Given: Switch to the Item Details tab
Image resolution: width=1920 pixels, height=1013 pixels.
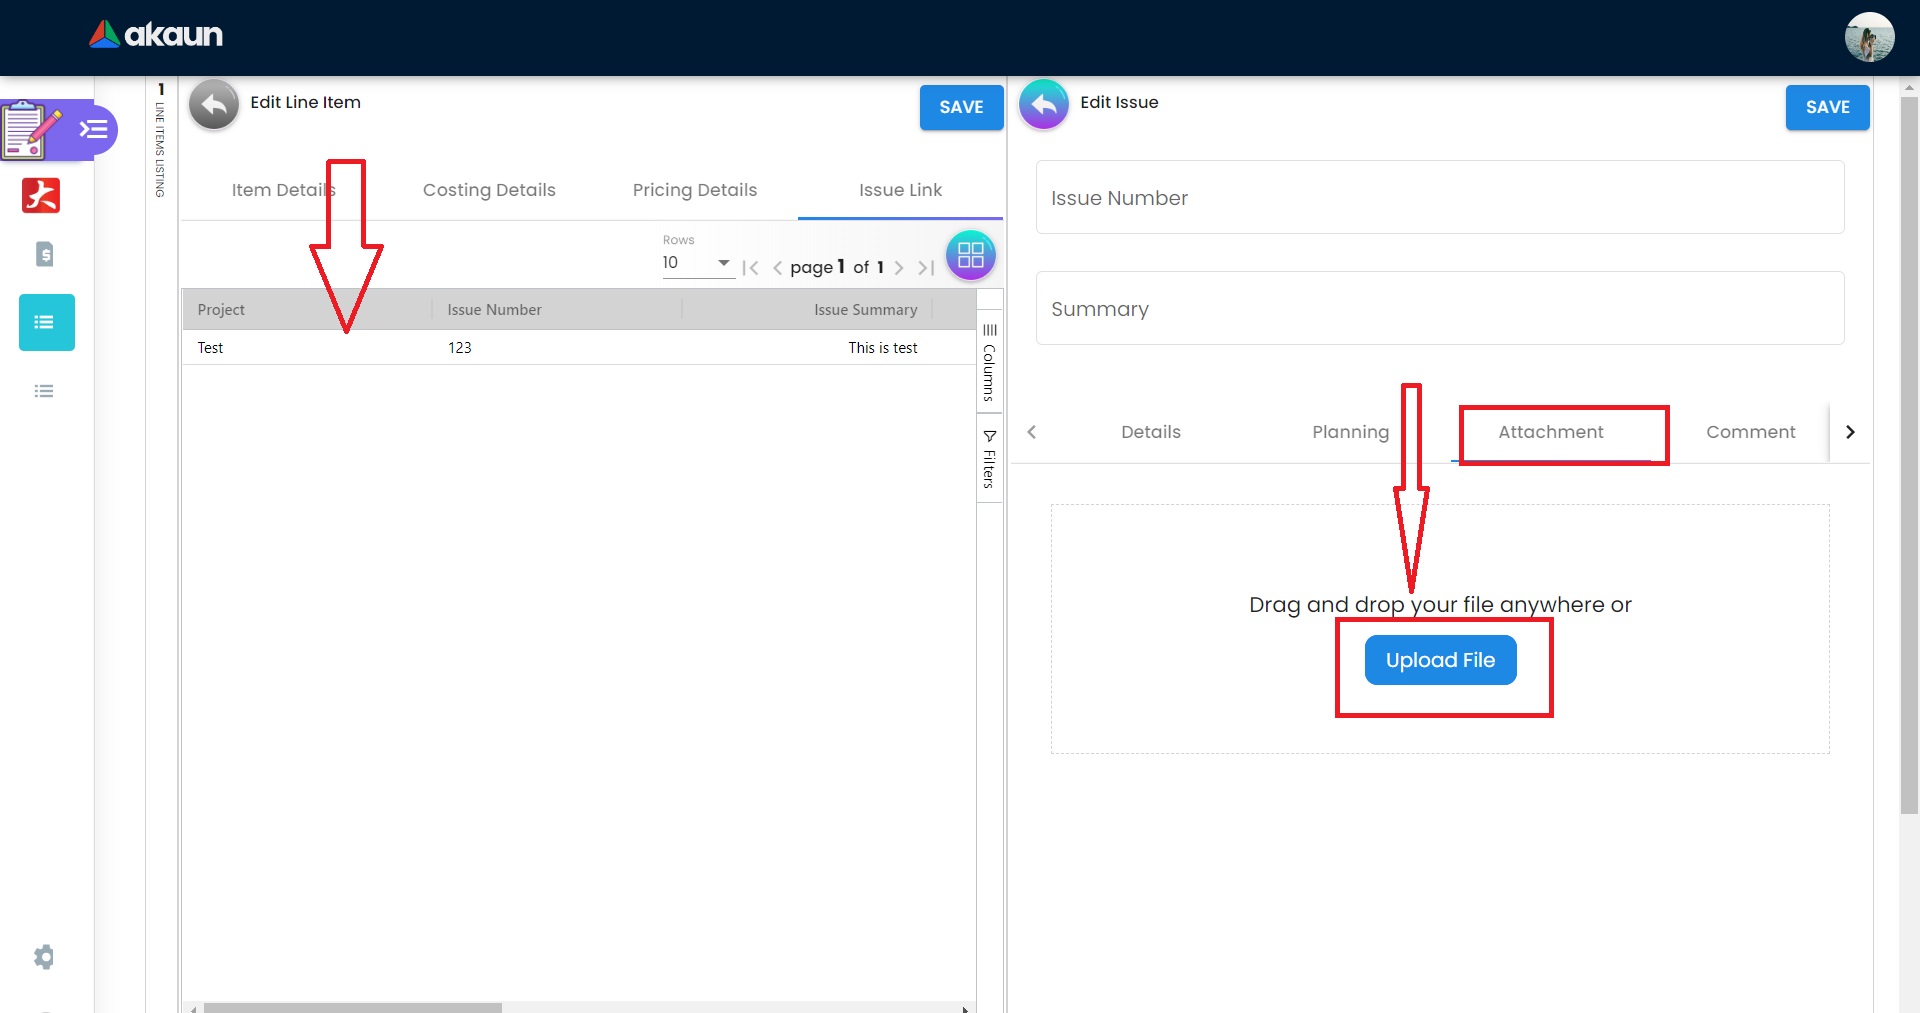Looking at the screenshot, I should 284,190.
